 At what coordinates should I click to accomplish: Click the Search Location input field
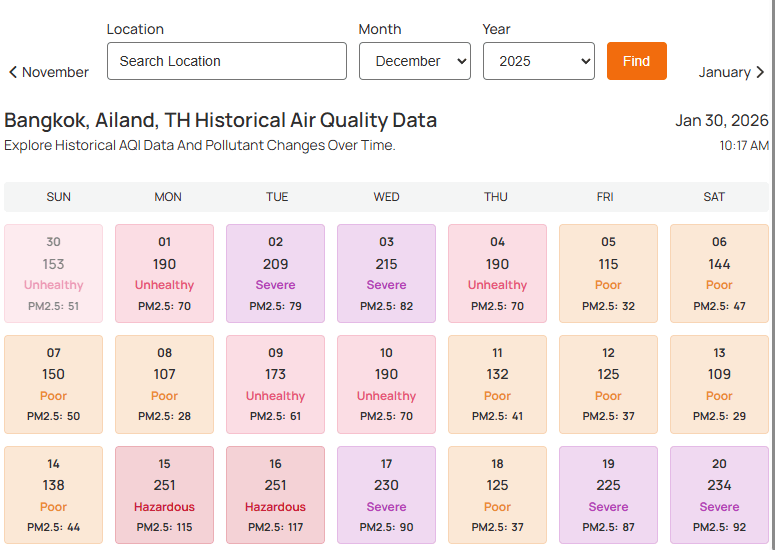coord(226,61)
